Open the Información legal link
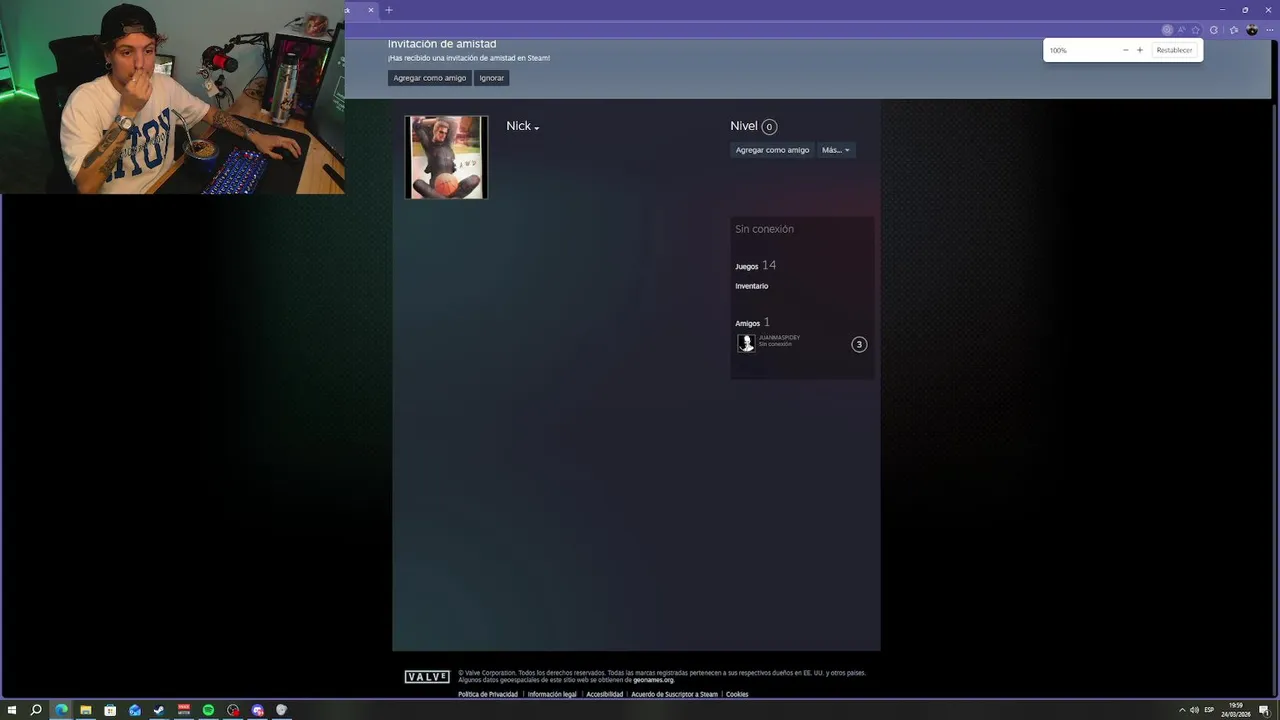Viewport: 1280px width, 720px height. [x=552, y=694]
